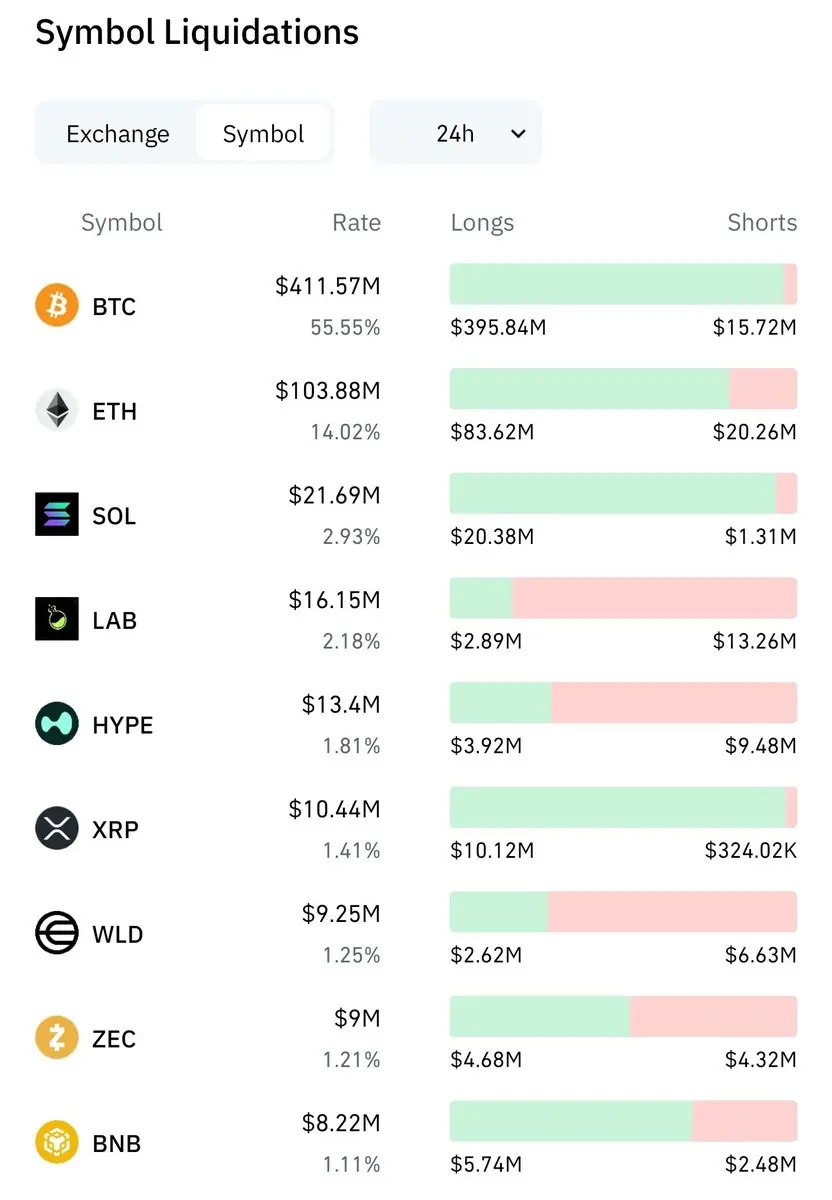Open the LAB token icon

coord(56,620)
